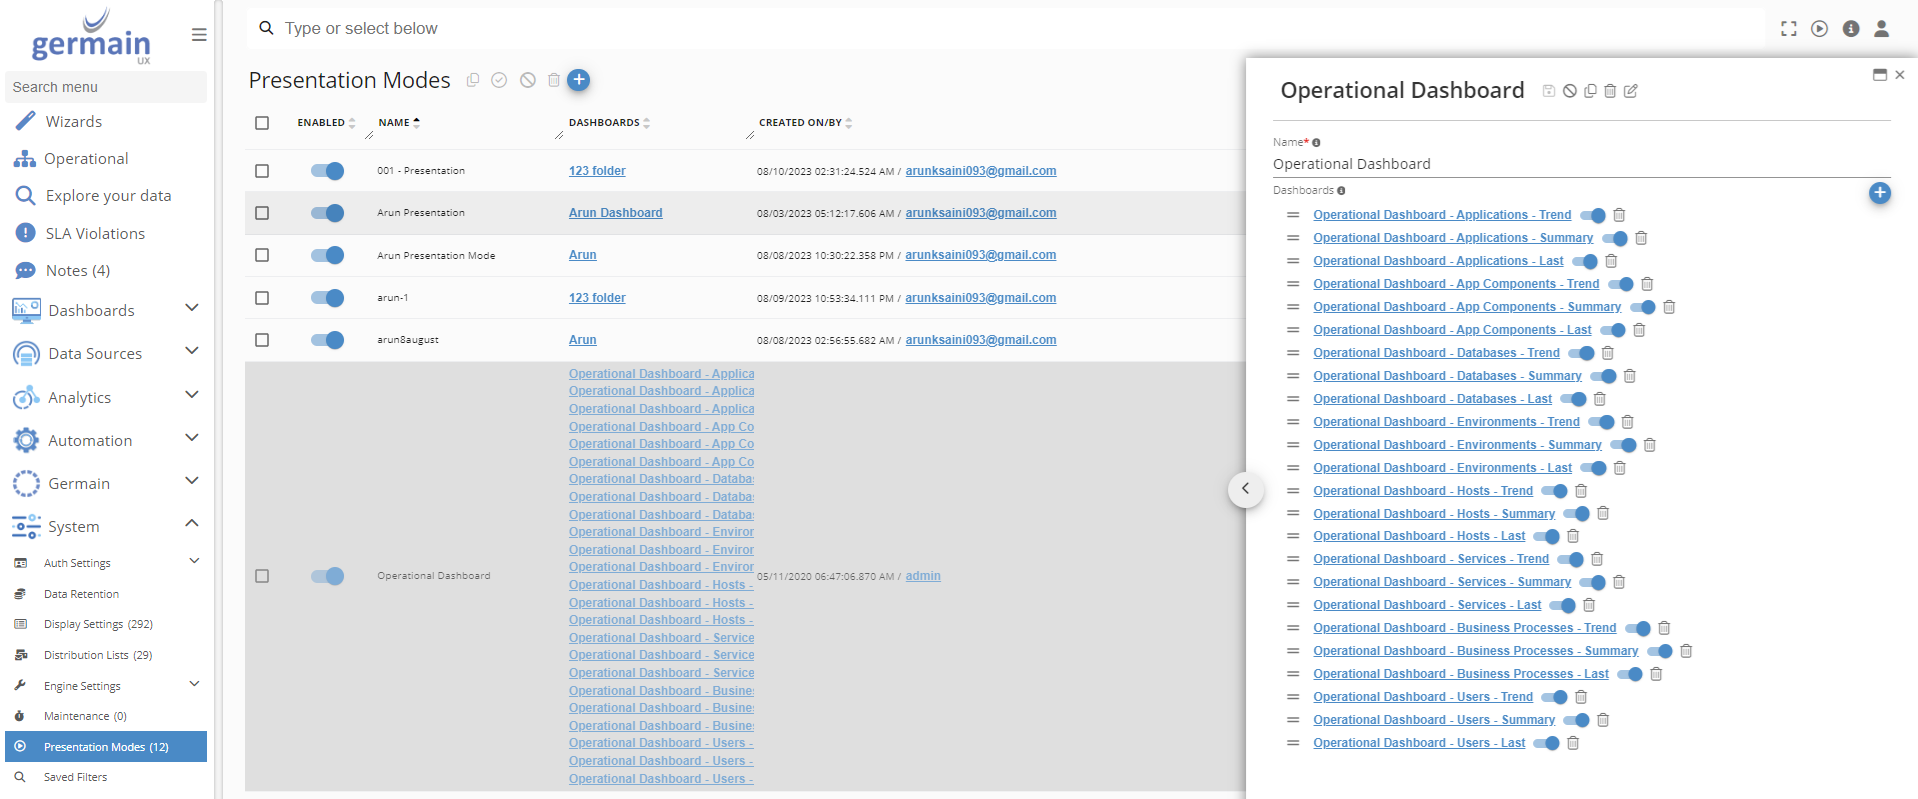Toggle enabled switch for 001 - Presentation

[x=327, y=171]
